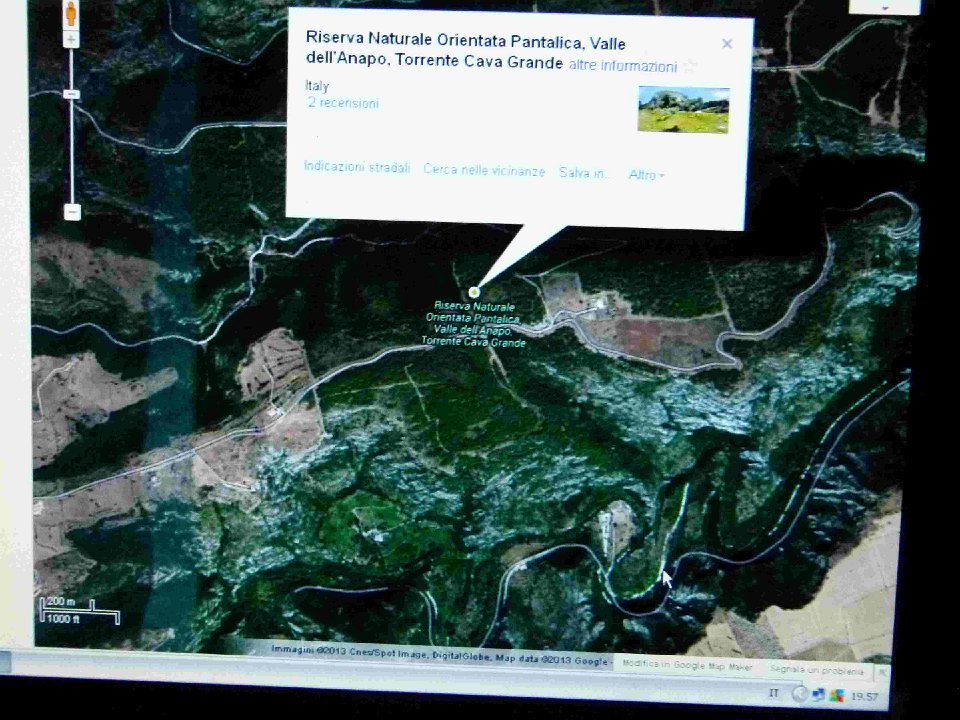This screenshot has width=960, height=720.
Task: Select the Street View pegman icon
Action: click(71, 13)
